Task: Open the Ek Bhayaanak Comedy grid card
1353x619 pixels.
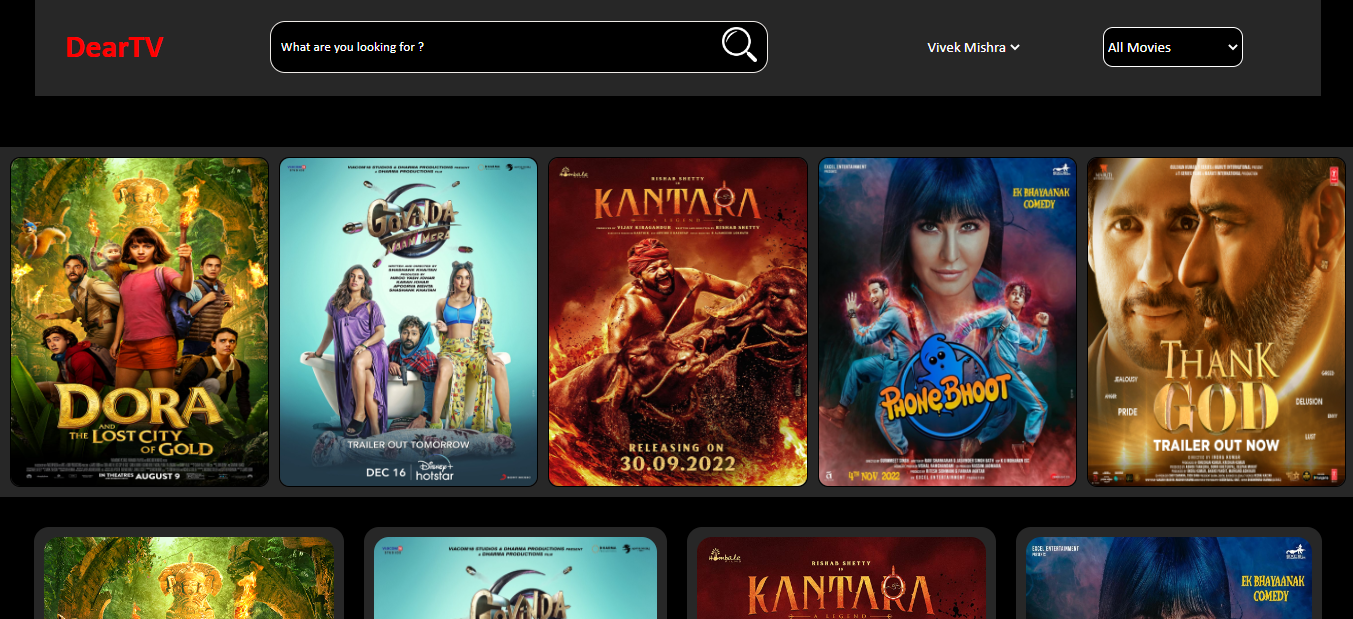Action: 1169,574
